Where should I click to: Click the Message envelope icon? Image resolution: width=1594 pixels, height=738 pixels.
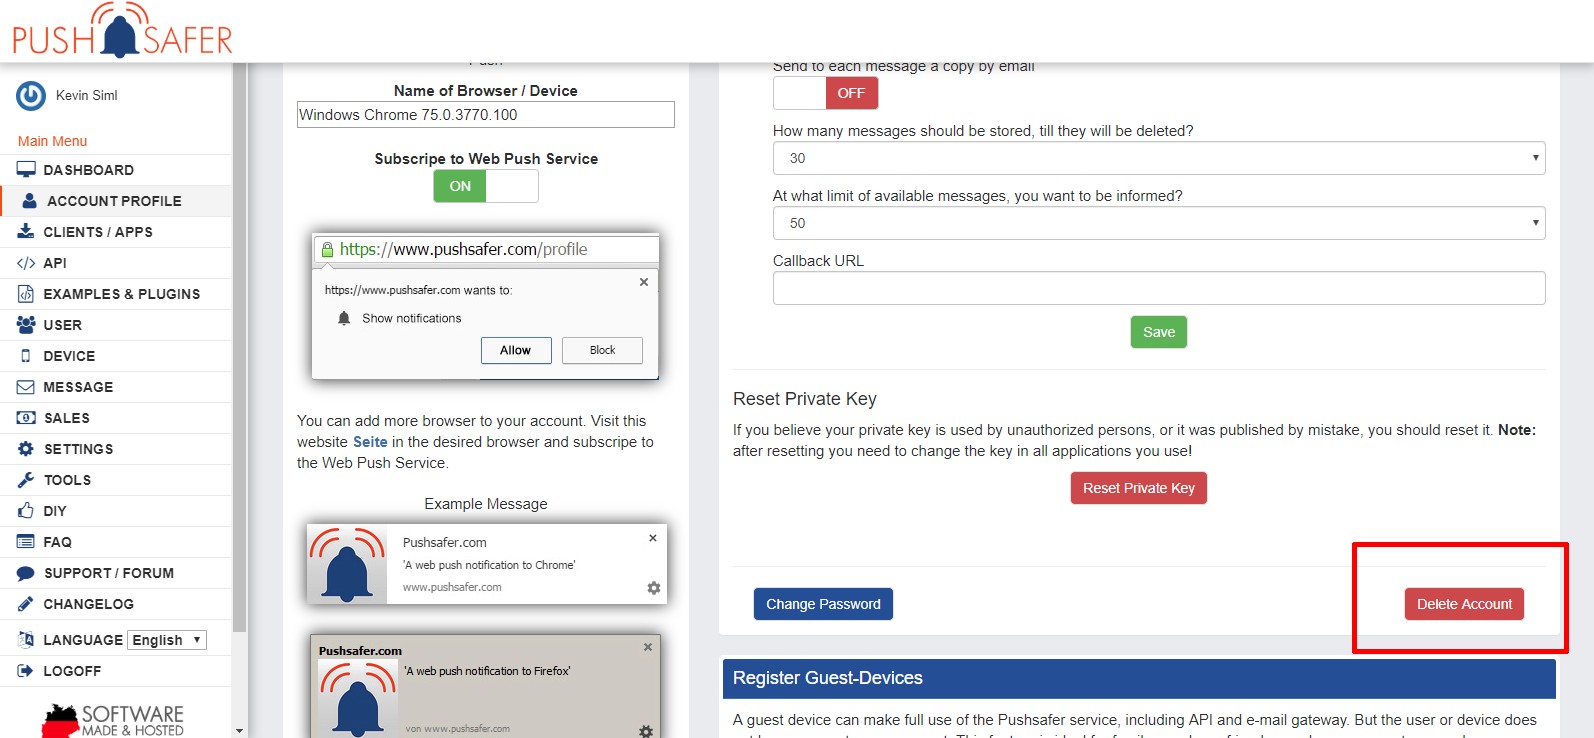click(x=26, y=387)
